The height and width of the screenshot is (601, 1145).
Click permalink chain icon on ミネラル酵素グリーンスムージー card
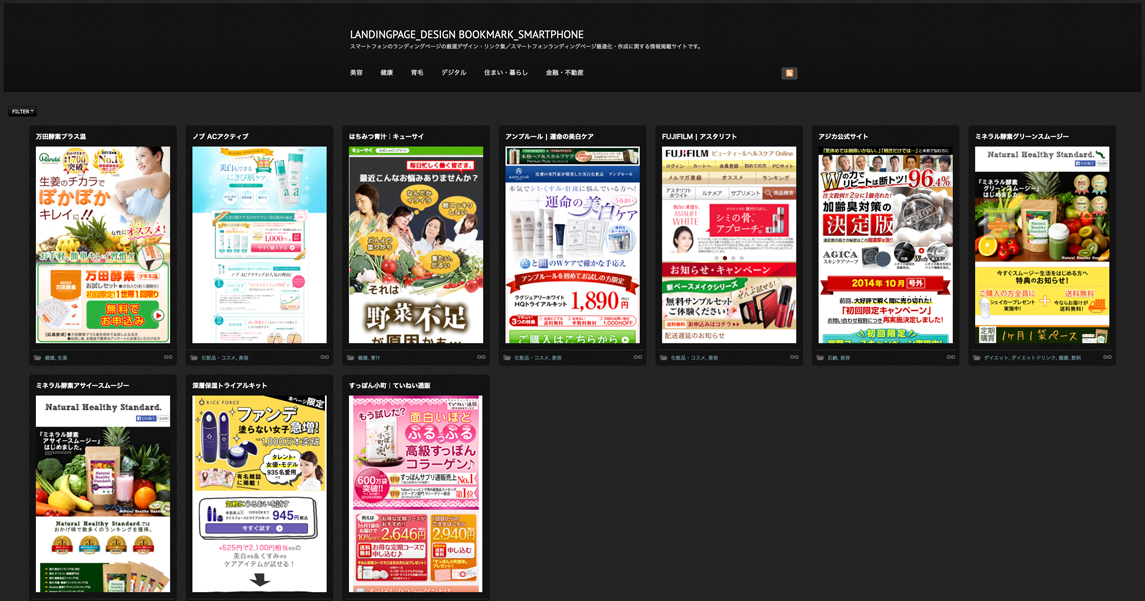click(x=1107, y=357)
